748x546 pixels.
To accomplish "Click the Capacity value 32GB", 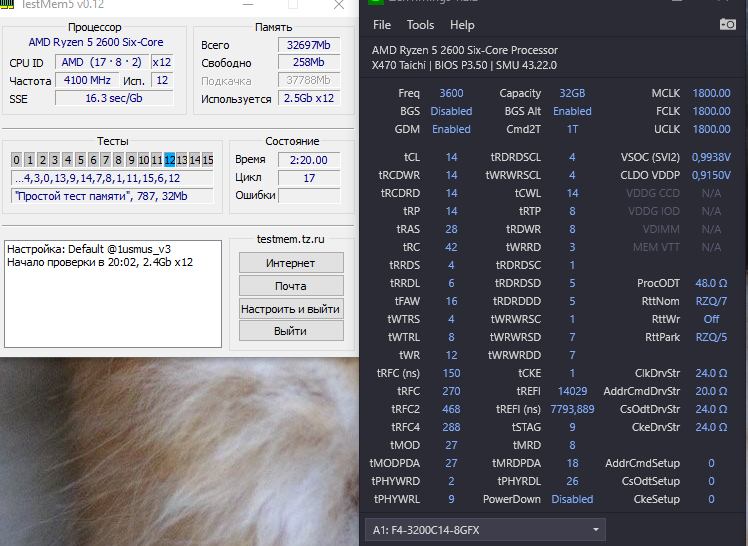I will click(x=572, y=93).
